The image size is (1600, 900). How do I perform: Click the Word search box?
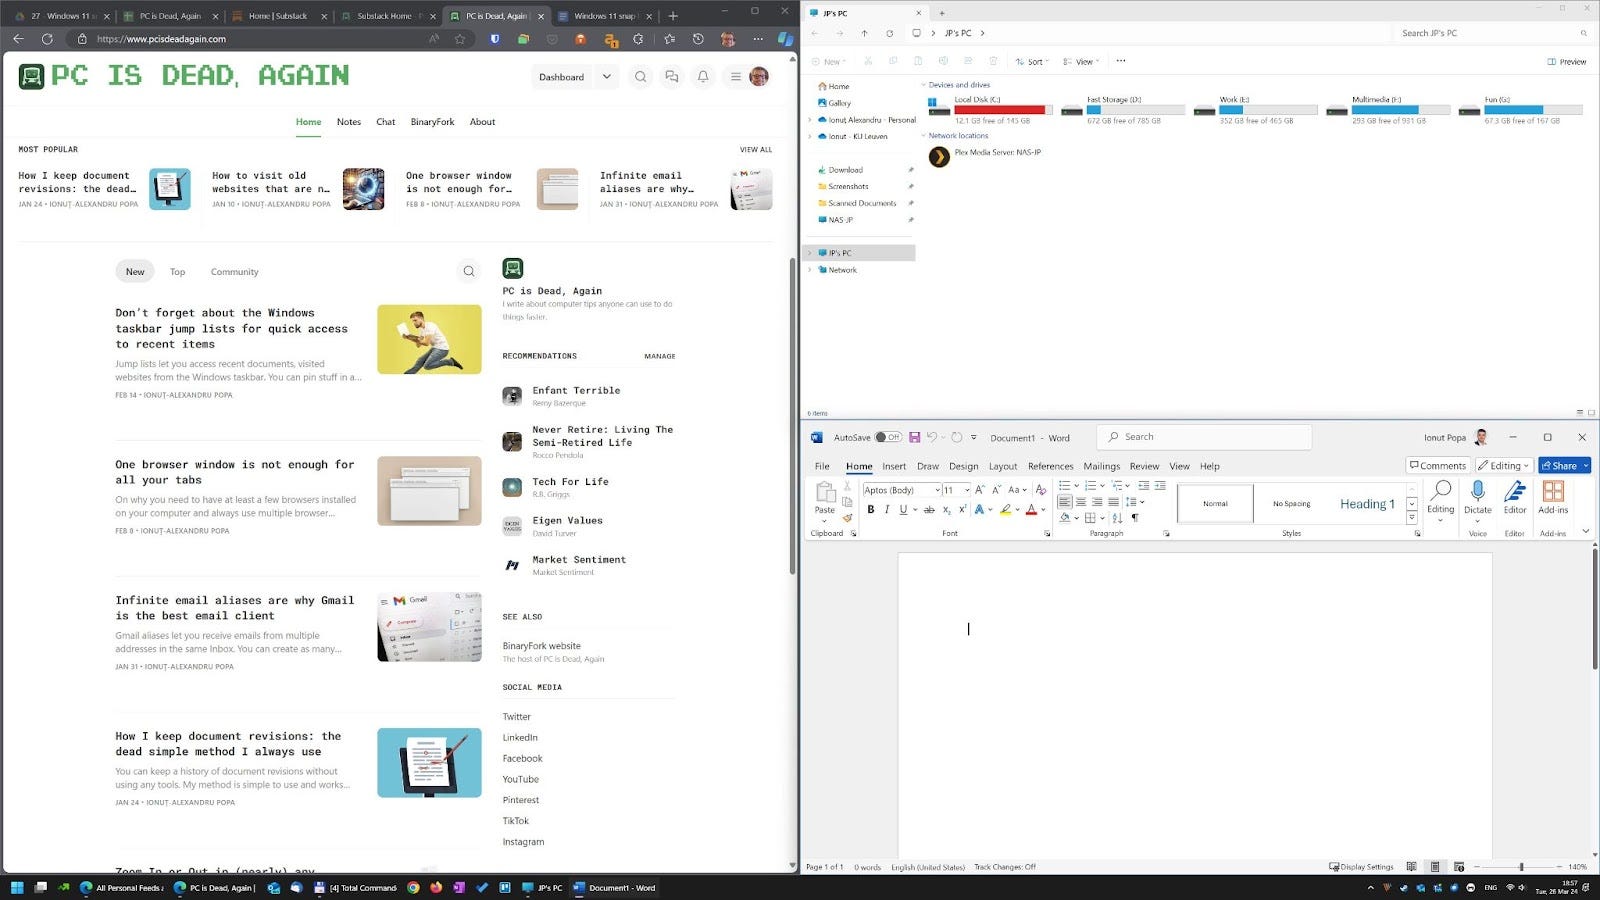click(x=1204, y=437)
